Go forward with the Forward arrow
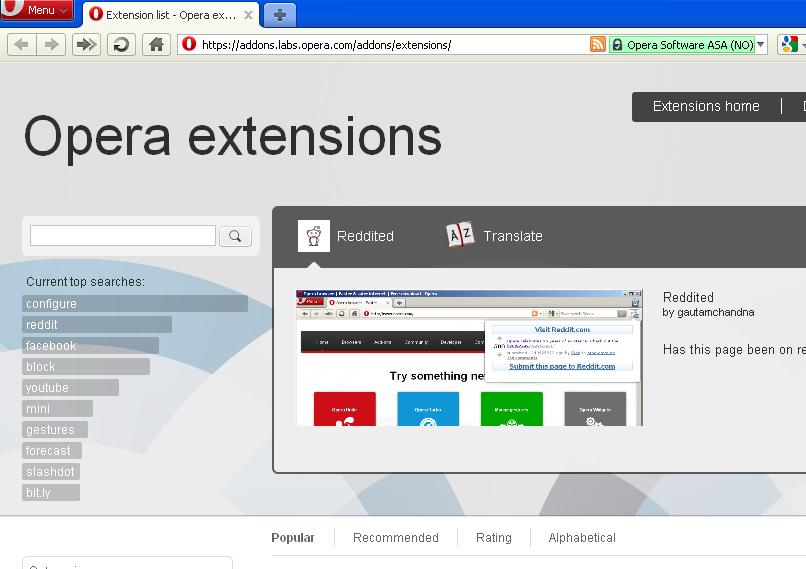806x569 pixels. (51, 45)
